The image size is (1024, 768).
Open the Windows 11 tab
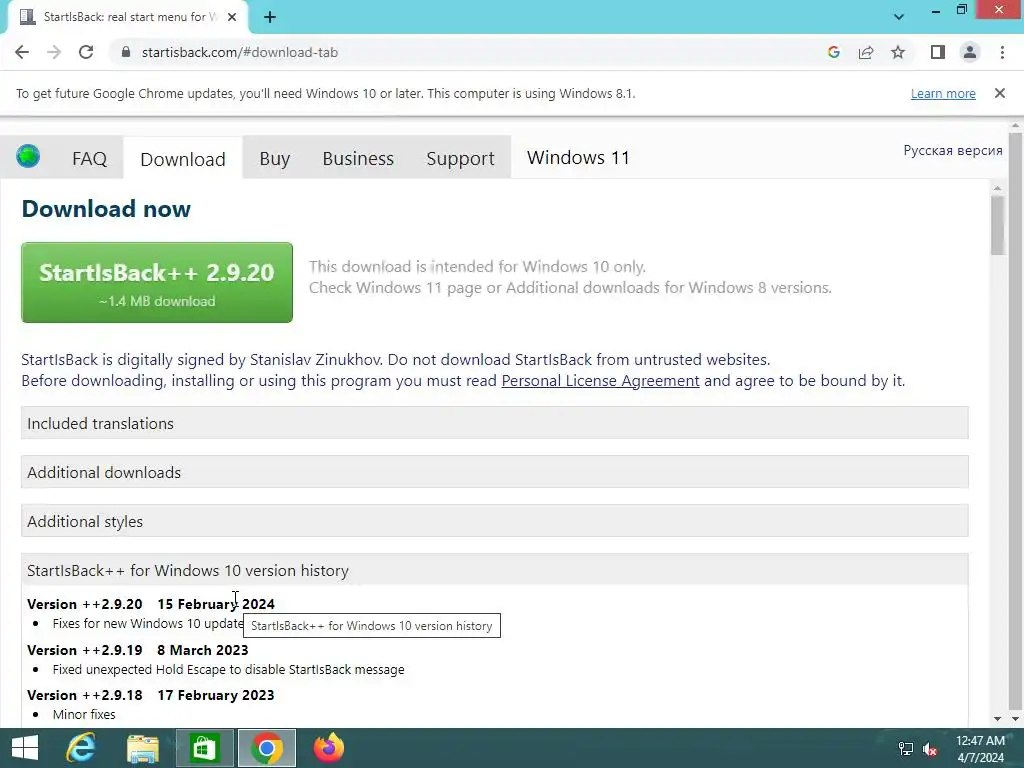pos(578,157)
